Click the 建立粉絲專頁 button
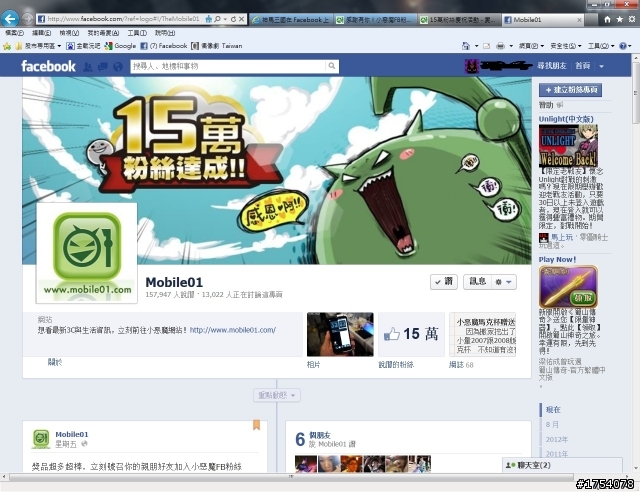 (x=570, y=90)
